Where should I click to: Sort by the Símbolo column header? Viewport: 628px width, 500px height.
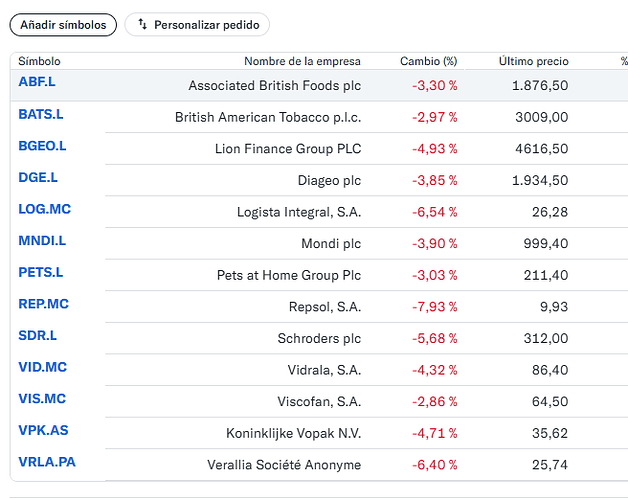39,61
